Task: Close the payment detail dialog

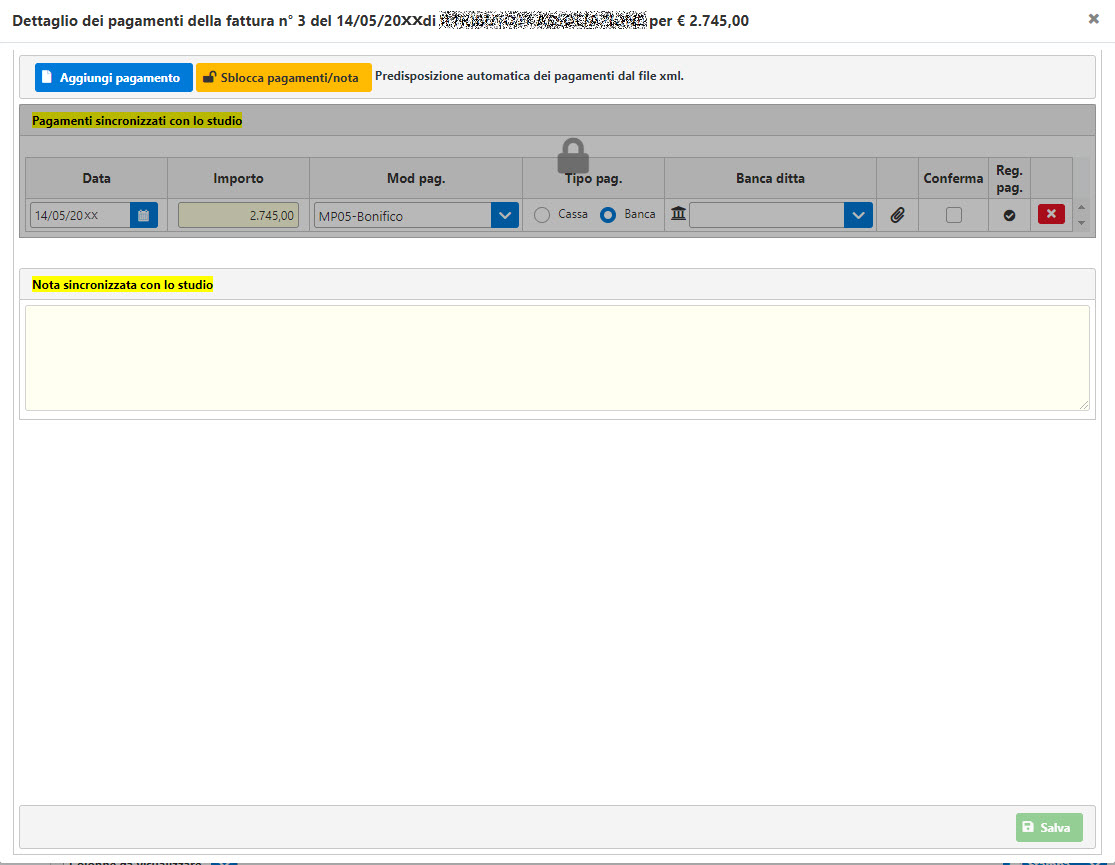Action: [x=1094, y=19]
